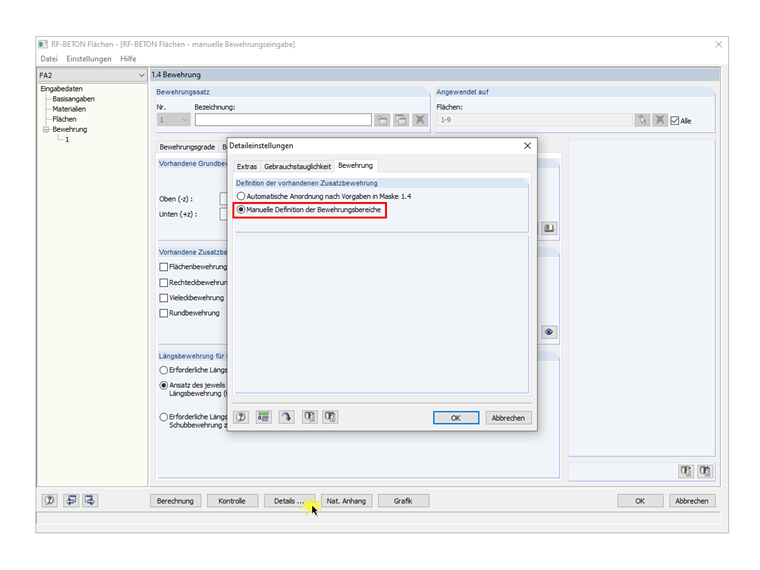Screen dimensions: 760x570
Task: Select Bewehrung in the tree
Action: [70, 129]
